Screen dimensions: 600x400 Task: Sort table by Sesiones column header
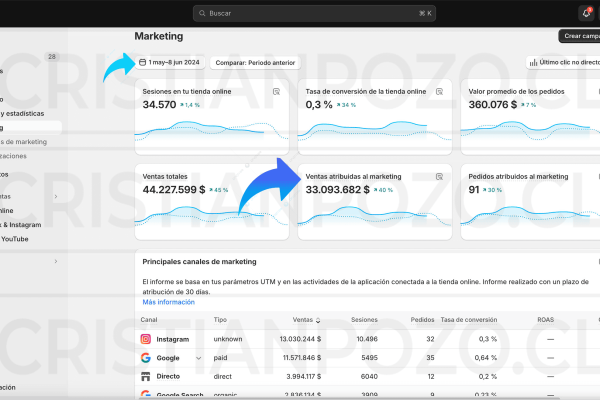pyautogui.click(x=364, y=320)
